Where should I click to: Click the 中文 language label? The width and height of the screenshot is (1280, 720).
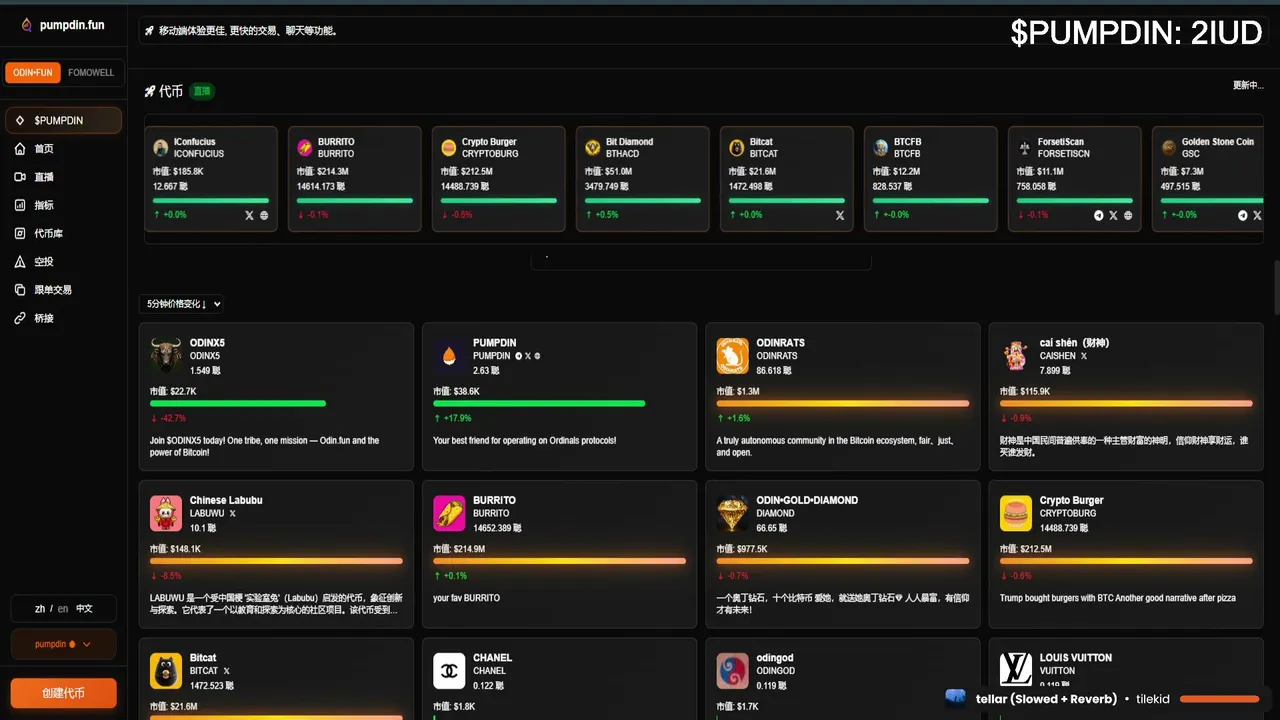84,608
